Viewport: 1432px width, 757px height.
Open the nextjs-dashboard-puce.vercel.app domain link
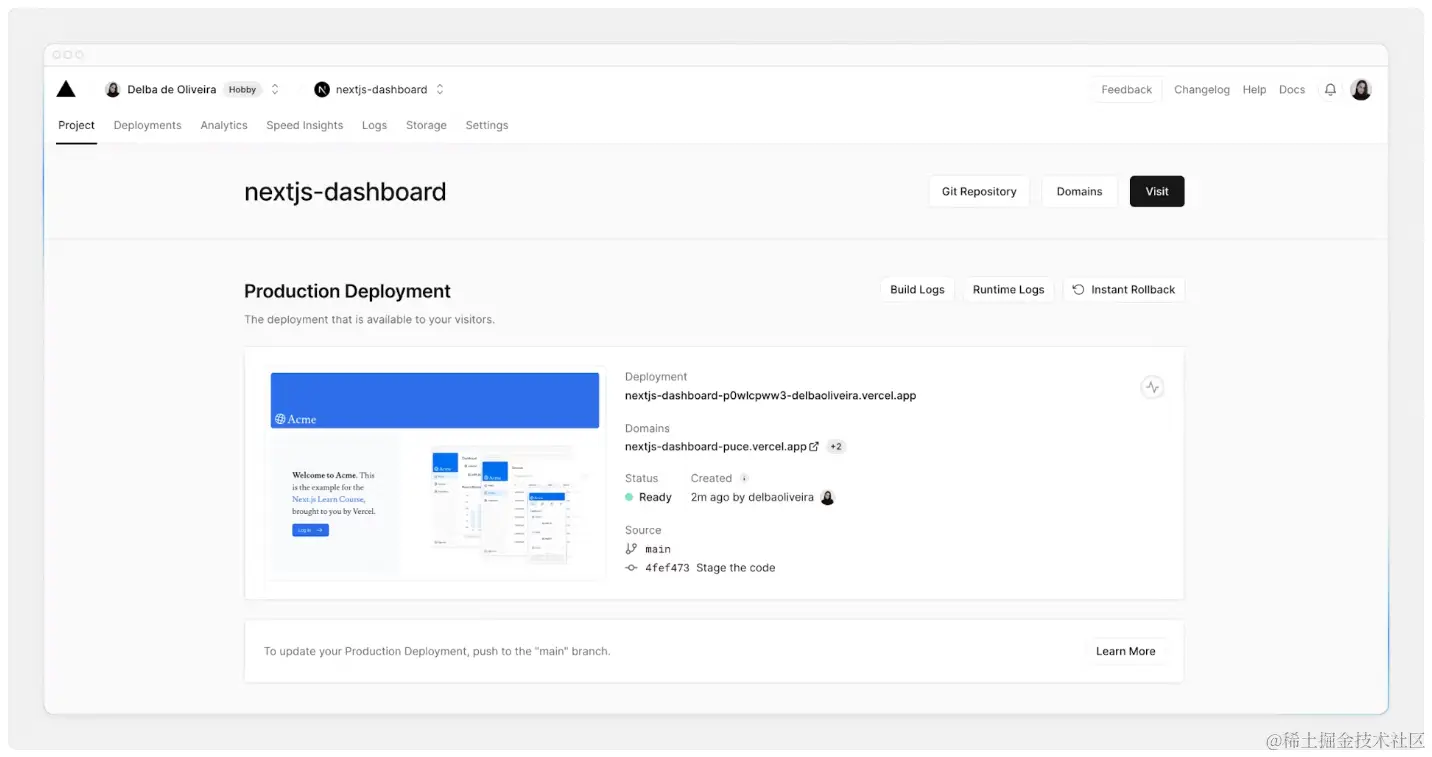[x=716, y=447]
